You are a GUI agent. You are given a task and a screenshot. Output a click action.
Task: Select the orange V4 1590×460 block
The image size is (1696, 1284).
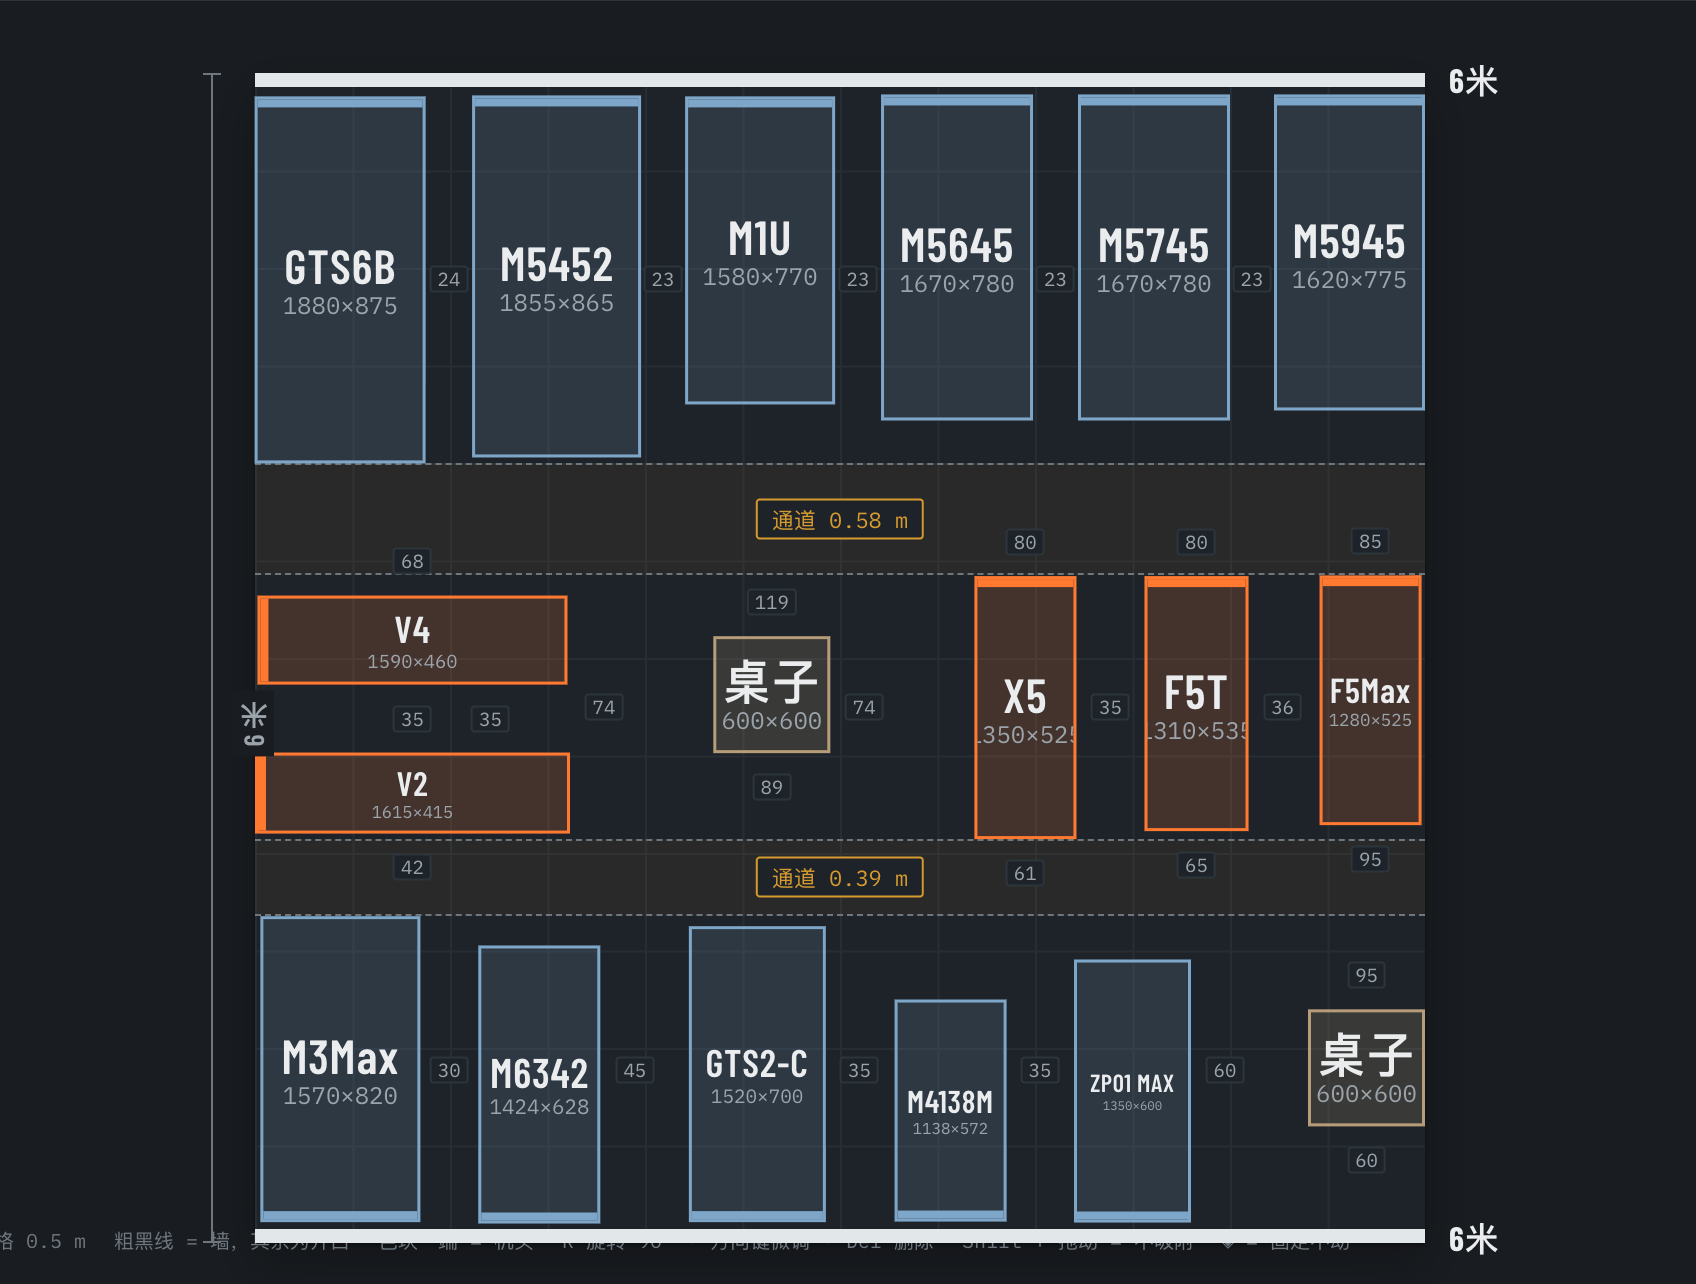(412, 640)
